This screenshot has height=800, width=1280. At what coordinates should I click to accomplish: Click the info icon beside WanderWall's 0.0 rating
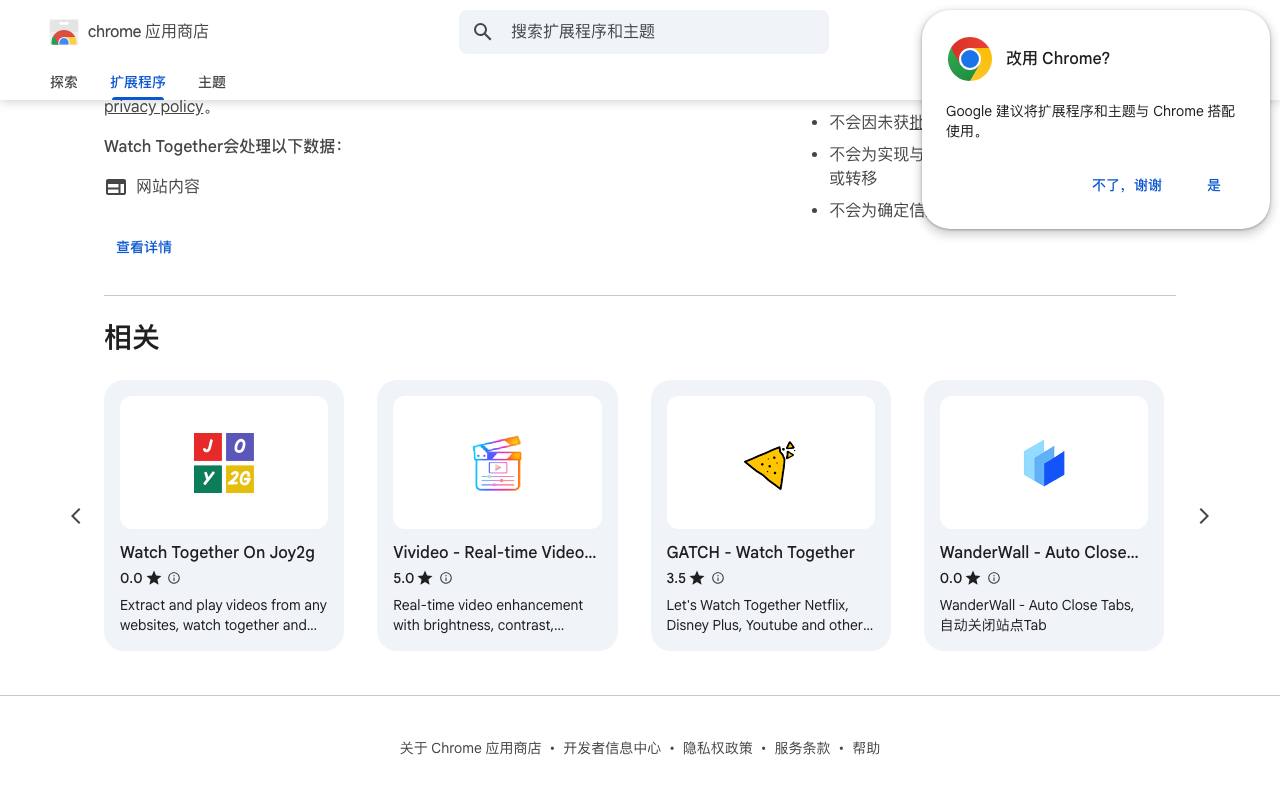click(994, 578)
